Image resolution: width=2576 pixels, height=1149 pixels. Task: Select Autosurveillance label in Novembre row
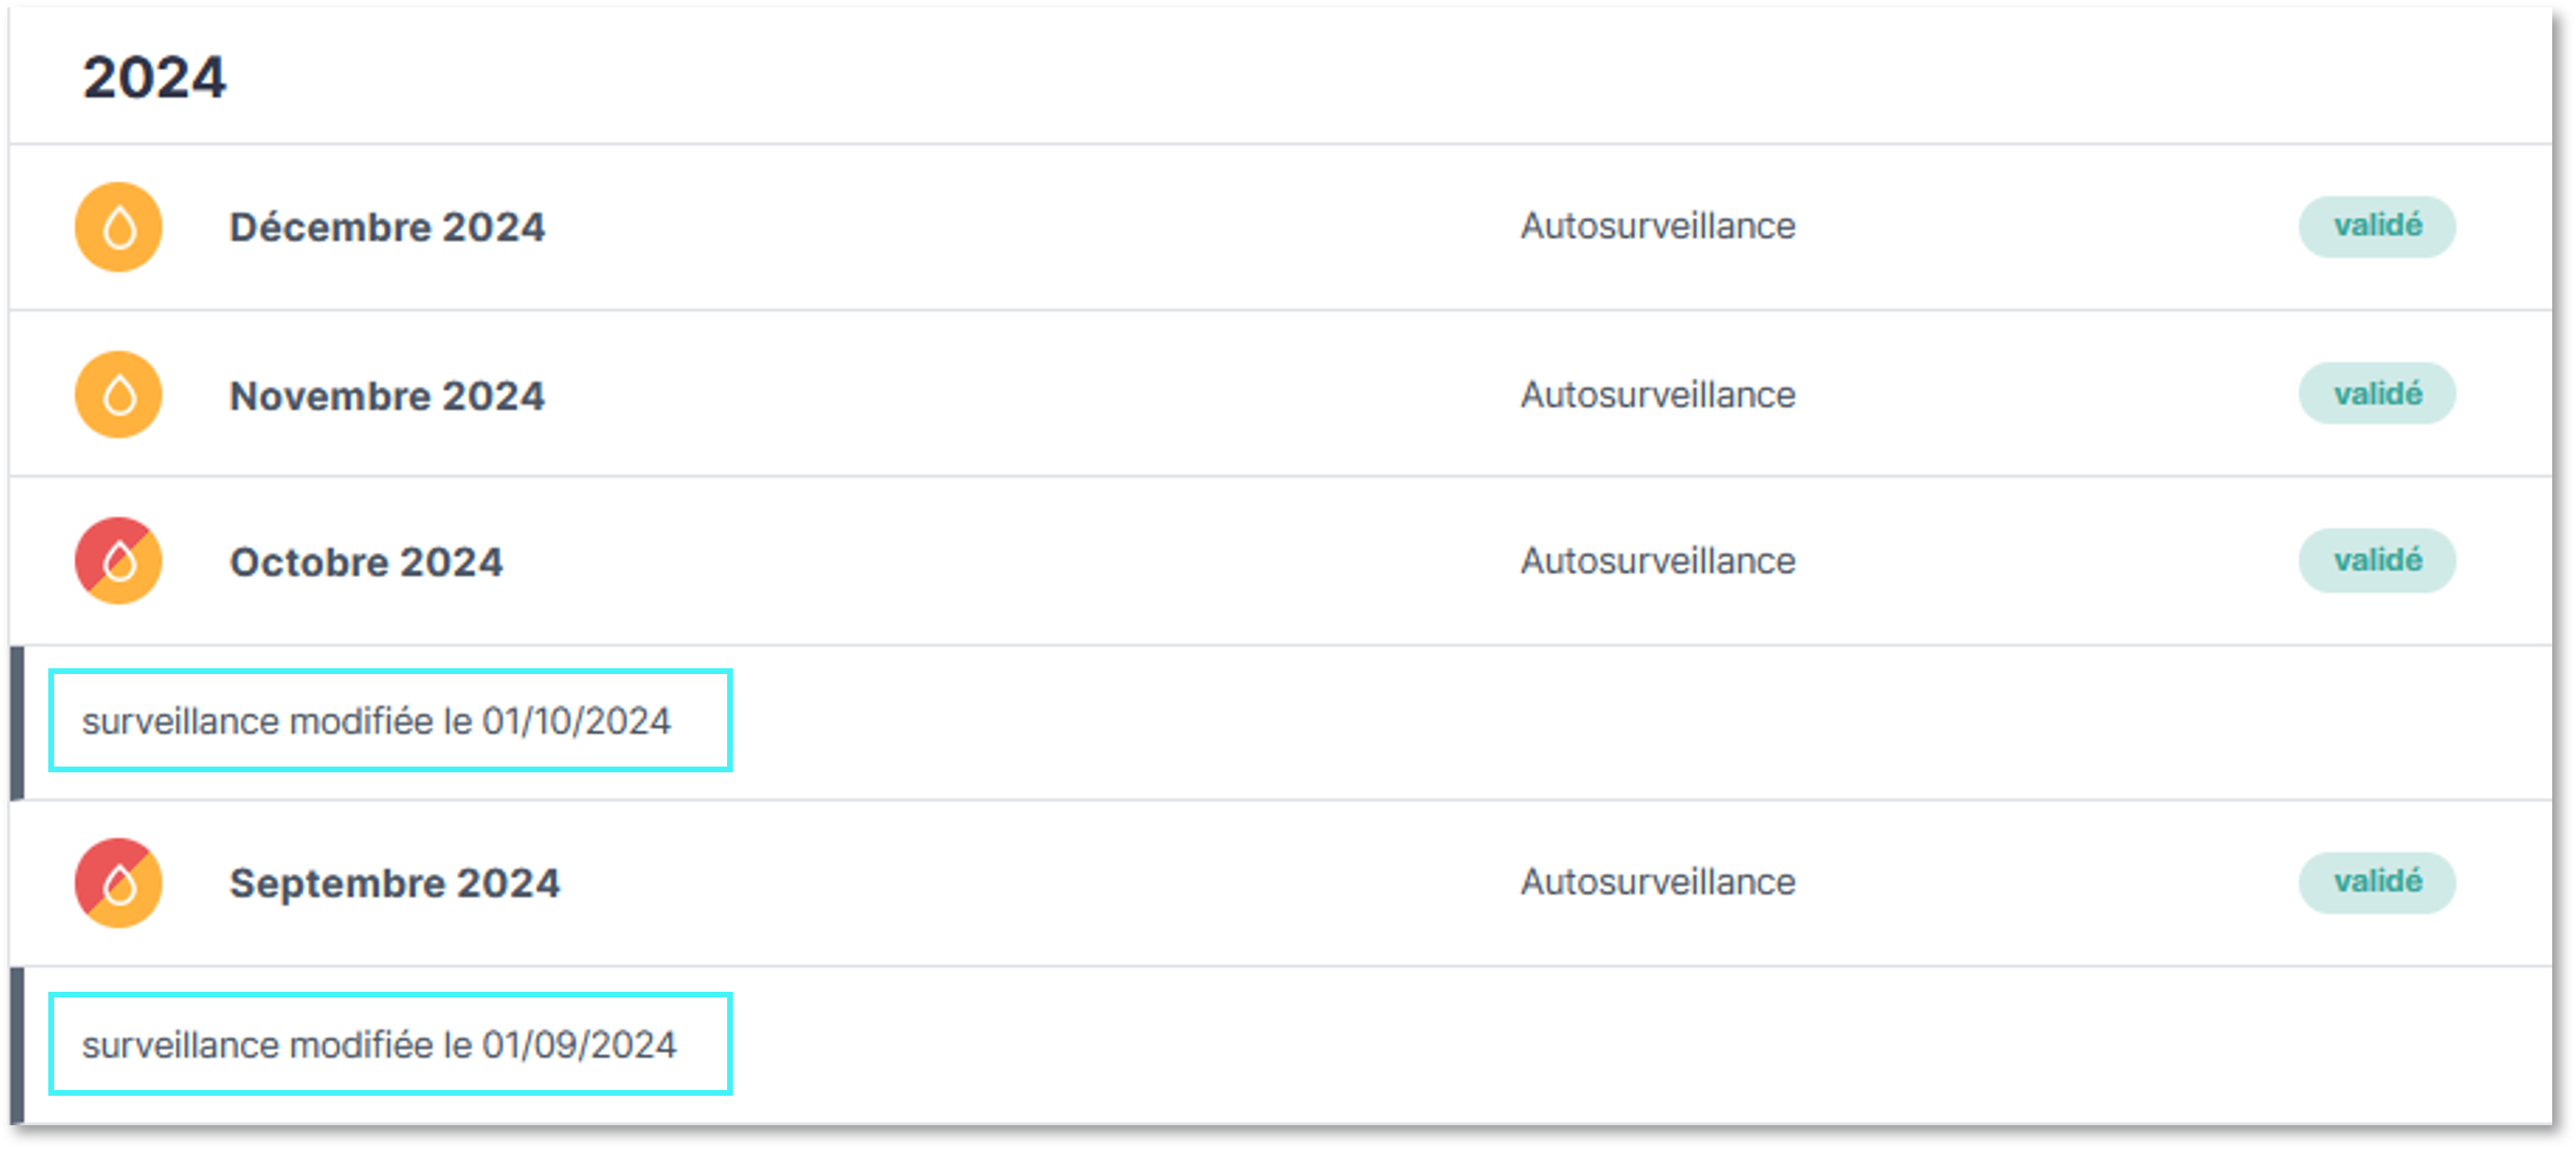coord(1658,394)
